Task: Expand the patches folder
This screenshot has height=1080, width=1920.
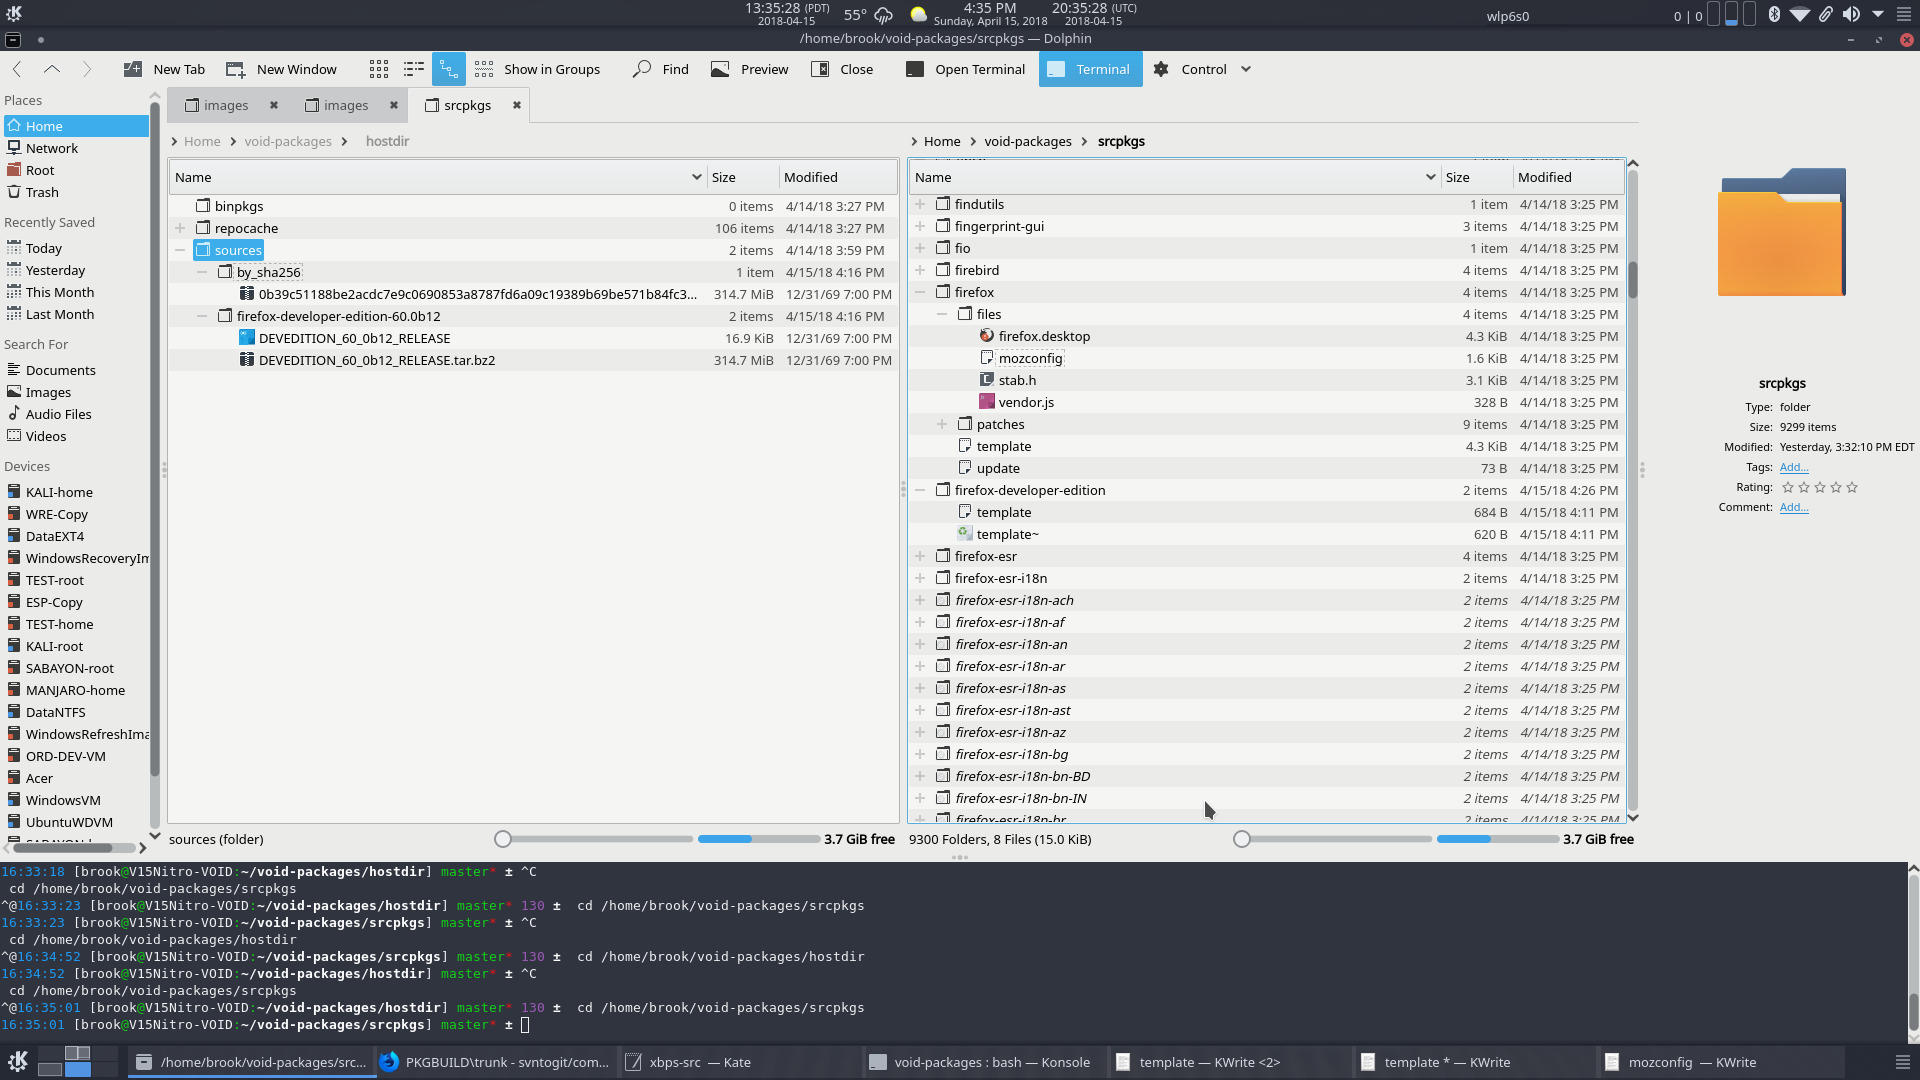Action: 942,424
